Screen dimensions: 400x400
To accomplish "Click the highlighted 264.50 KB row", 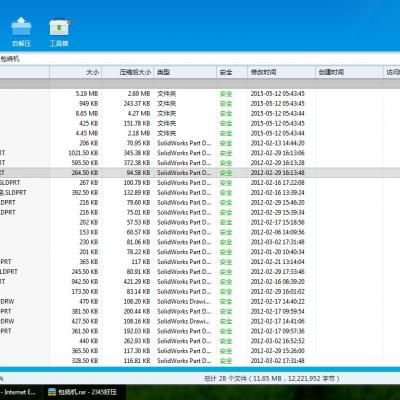I will (200, 173).
